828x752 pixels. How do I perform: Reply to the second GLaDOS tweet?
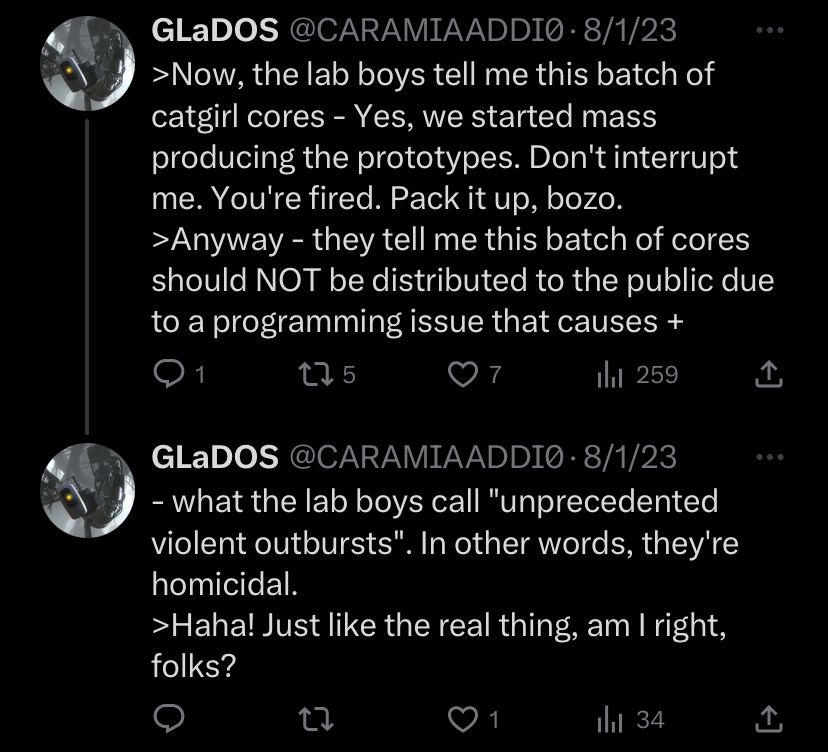coord(170,717)
